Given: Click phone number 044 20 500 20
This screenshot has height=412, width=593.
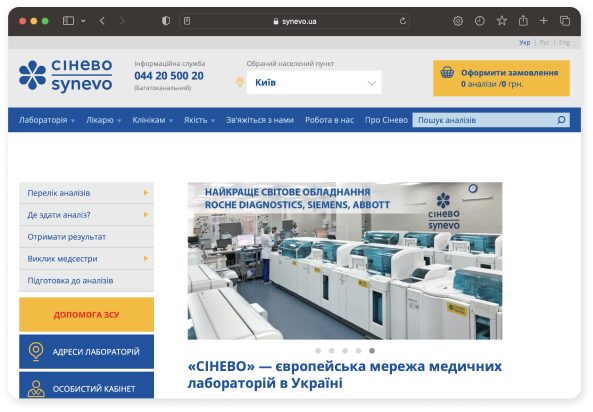Looking at the screenshot, I should point(169,76).
